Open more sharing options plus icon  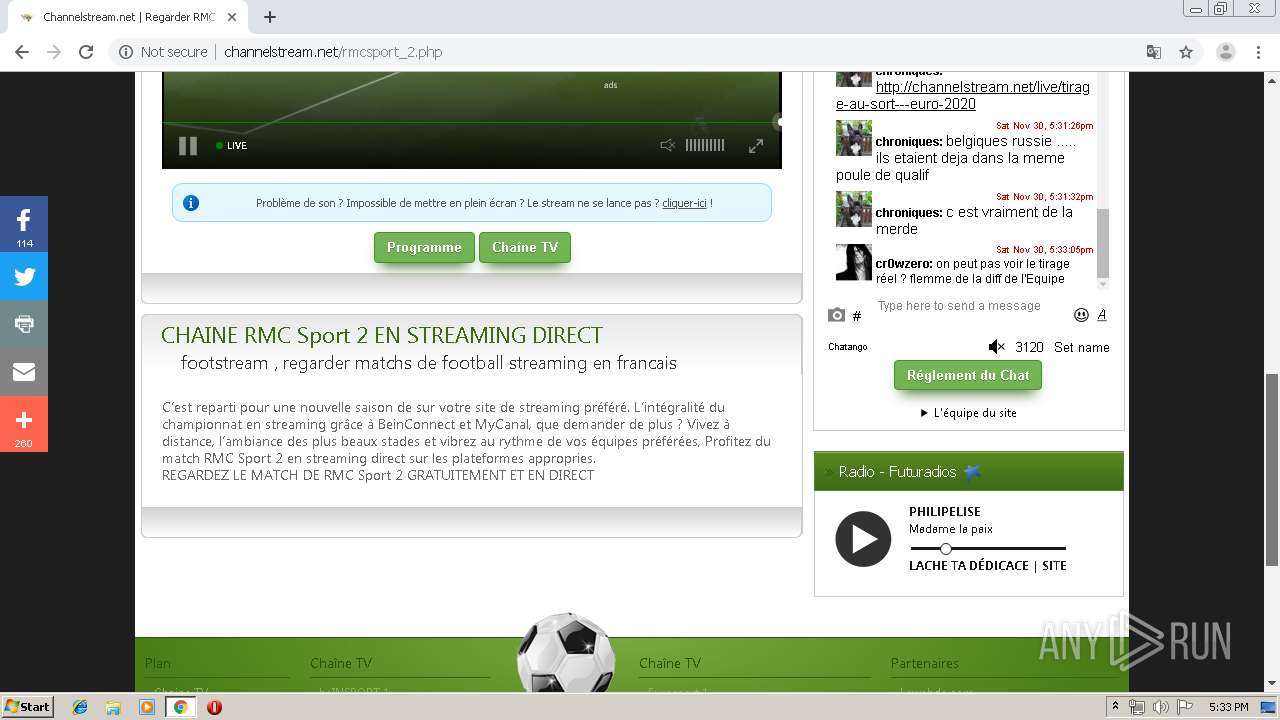point(24,424)
